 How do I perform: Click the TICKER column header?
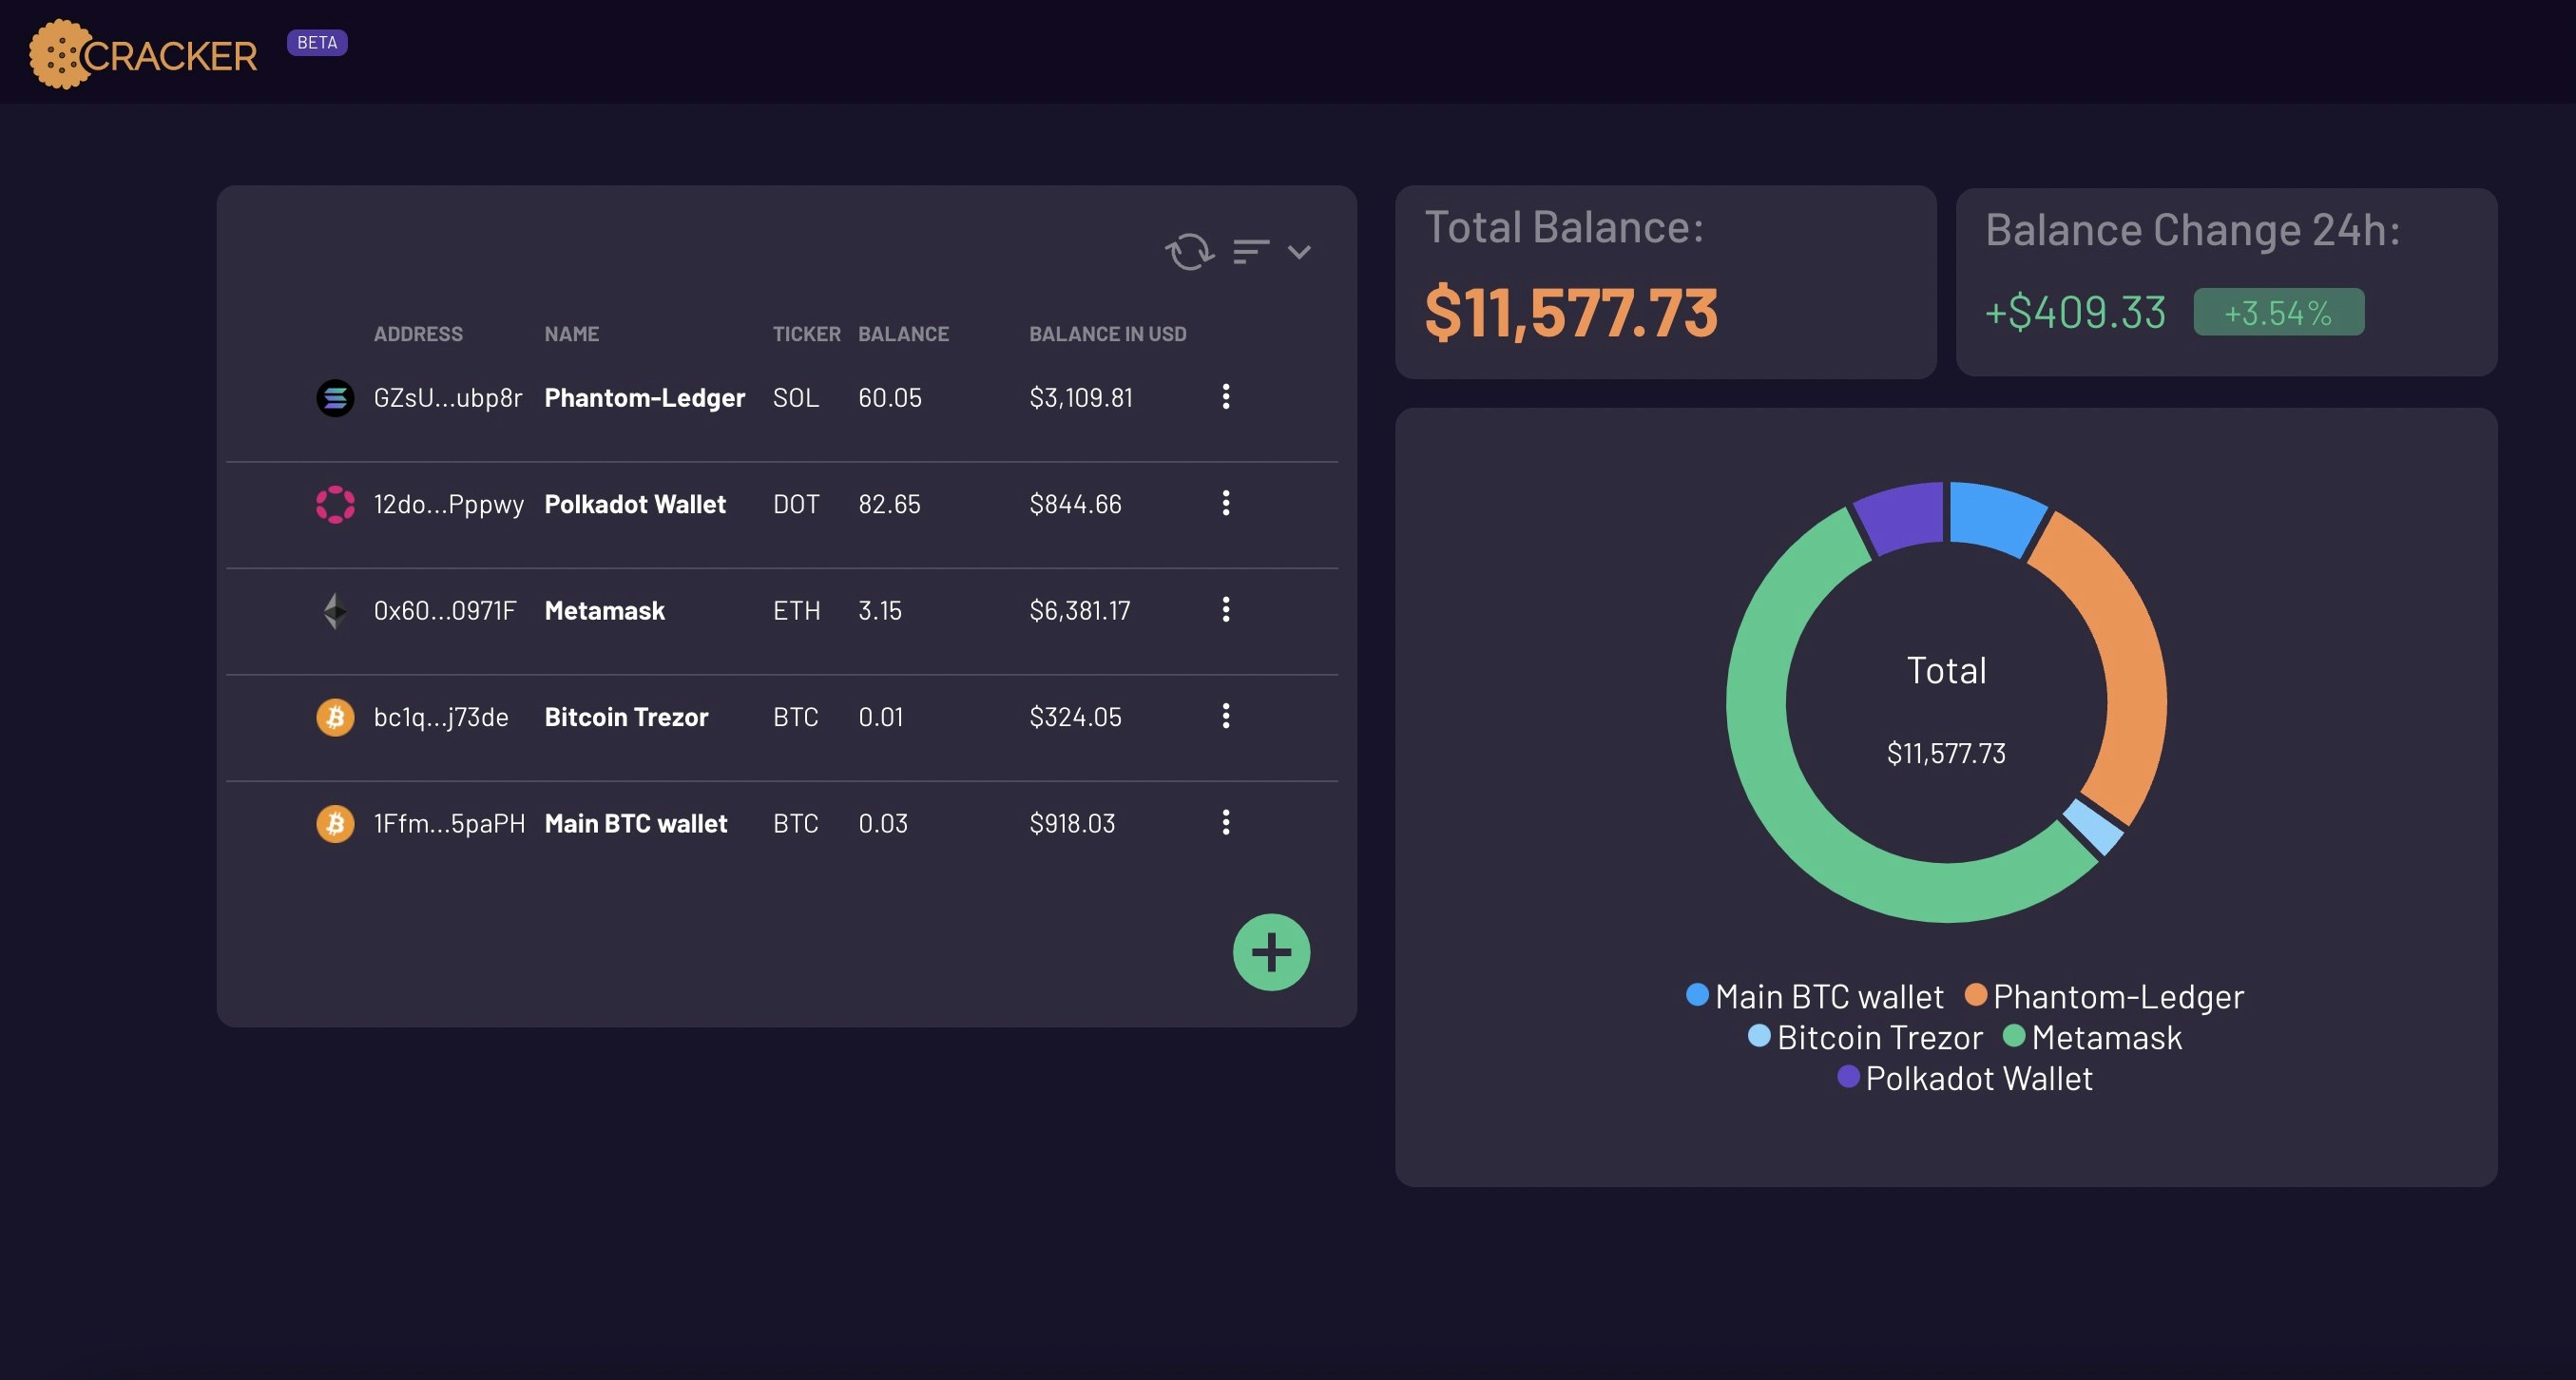806,334
